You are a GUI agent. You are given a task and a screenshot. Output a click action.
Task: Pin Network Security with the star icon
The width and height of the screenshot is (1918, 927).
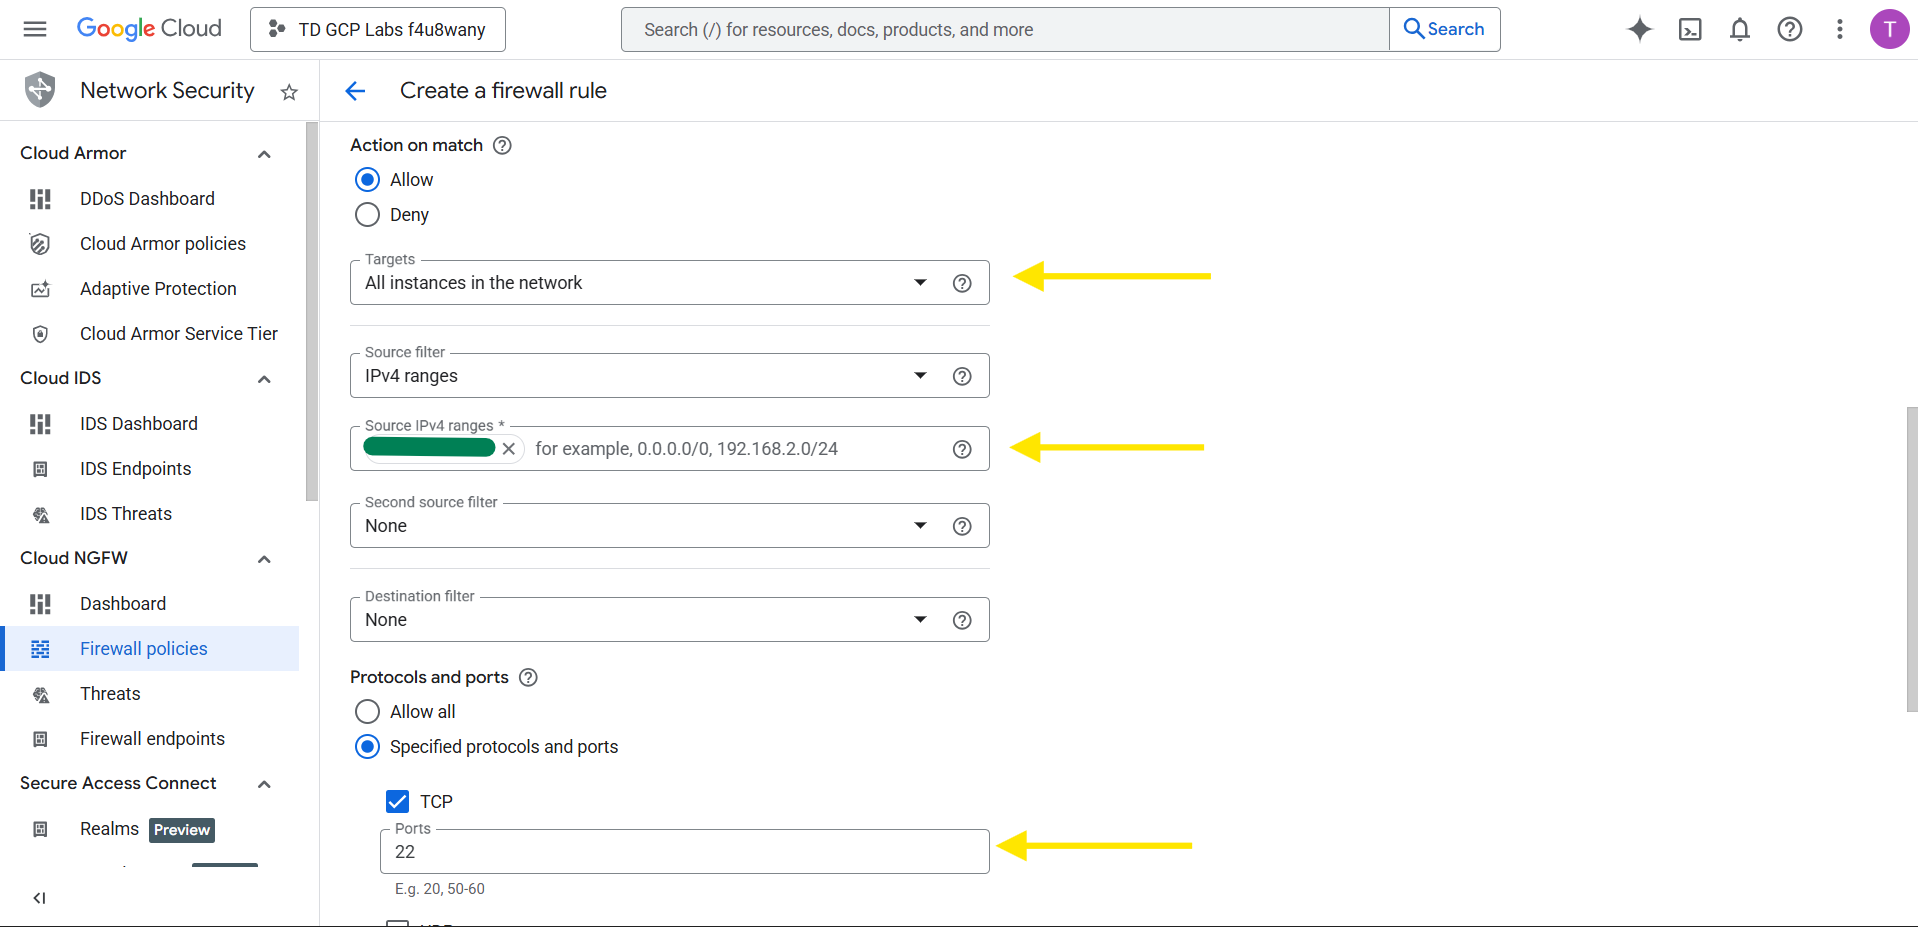(289, 92)
